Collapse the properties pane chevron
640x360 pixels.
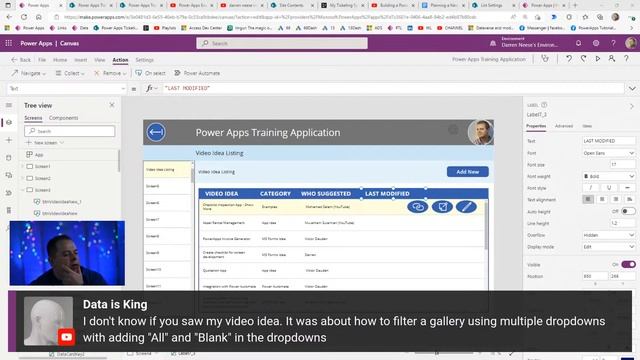632,106
